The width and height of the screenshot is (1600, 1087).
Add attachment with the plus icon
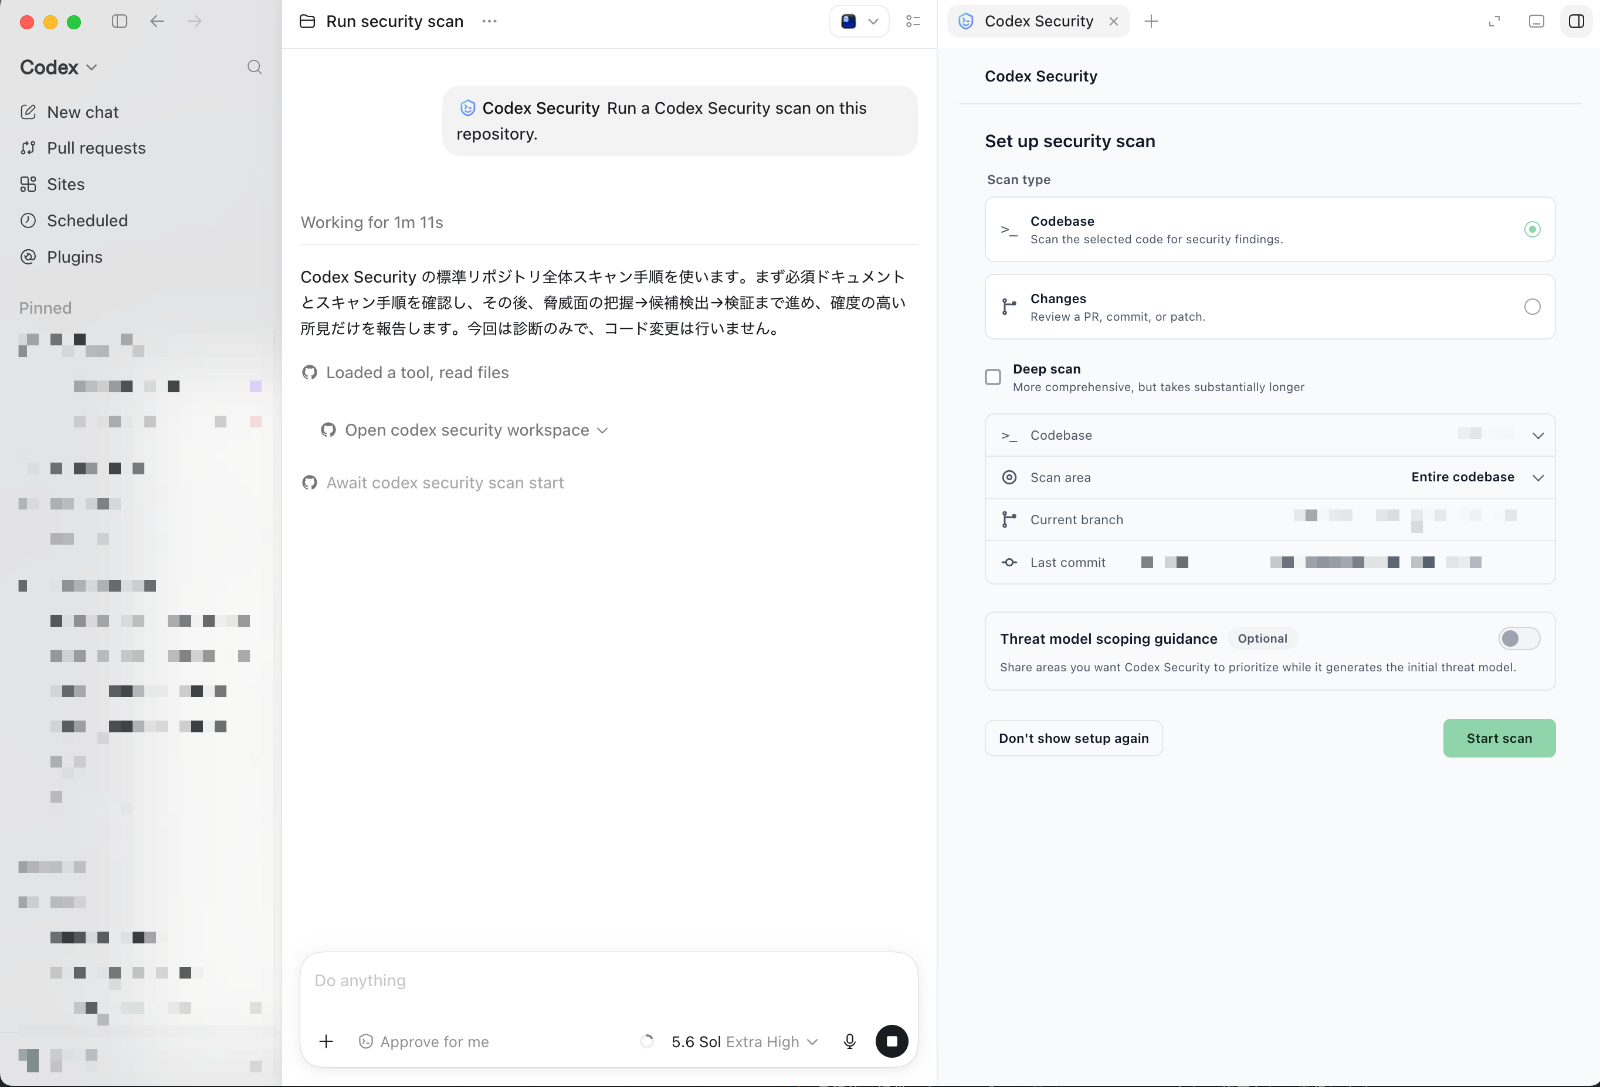click(x=326, y=1041)
